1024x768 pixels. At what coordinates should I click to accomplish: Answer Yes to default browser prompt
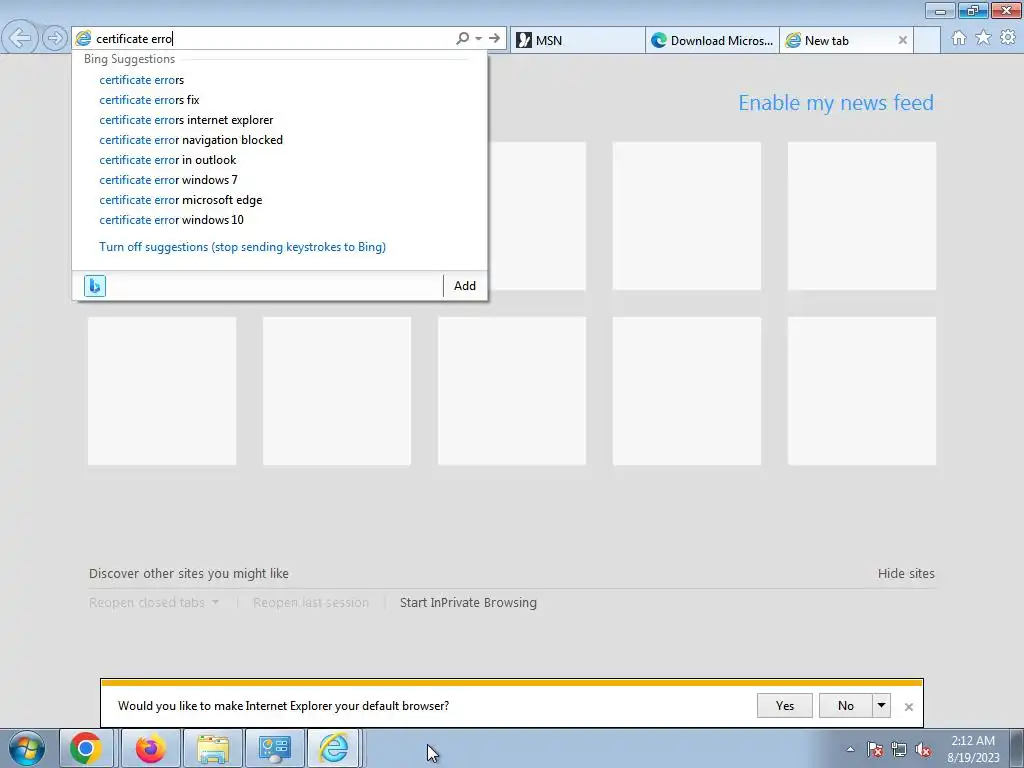click(784, 706)
